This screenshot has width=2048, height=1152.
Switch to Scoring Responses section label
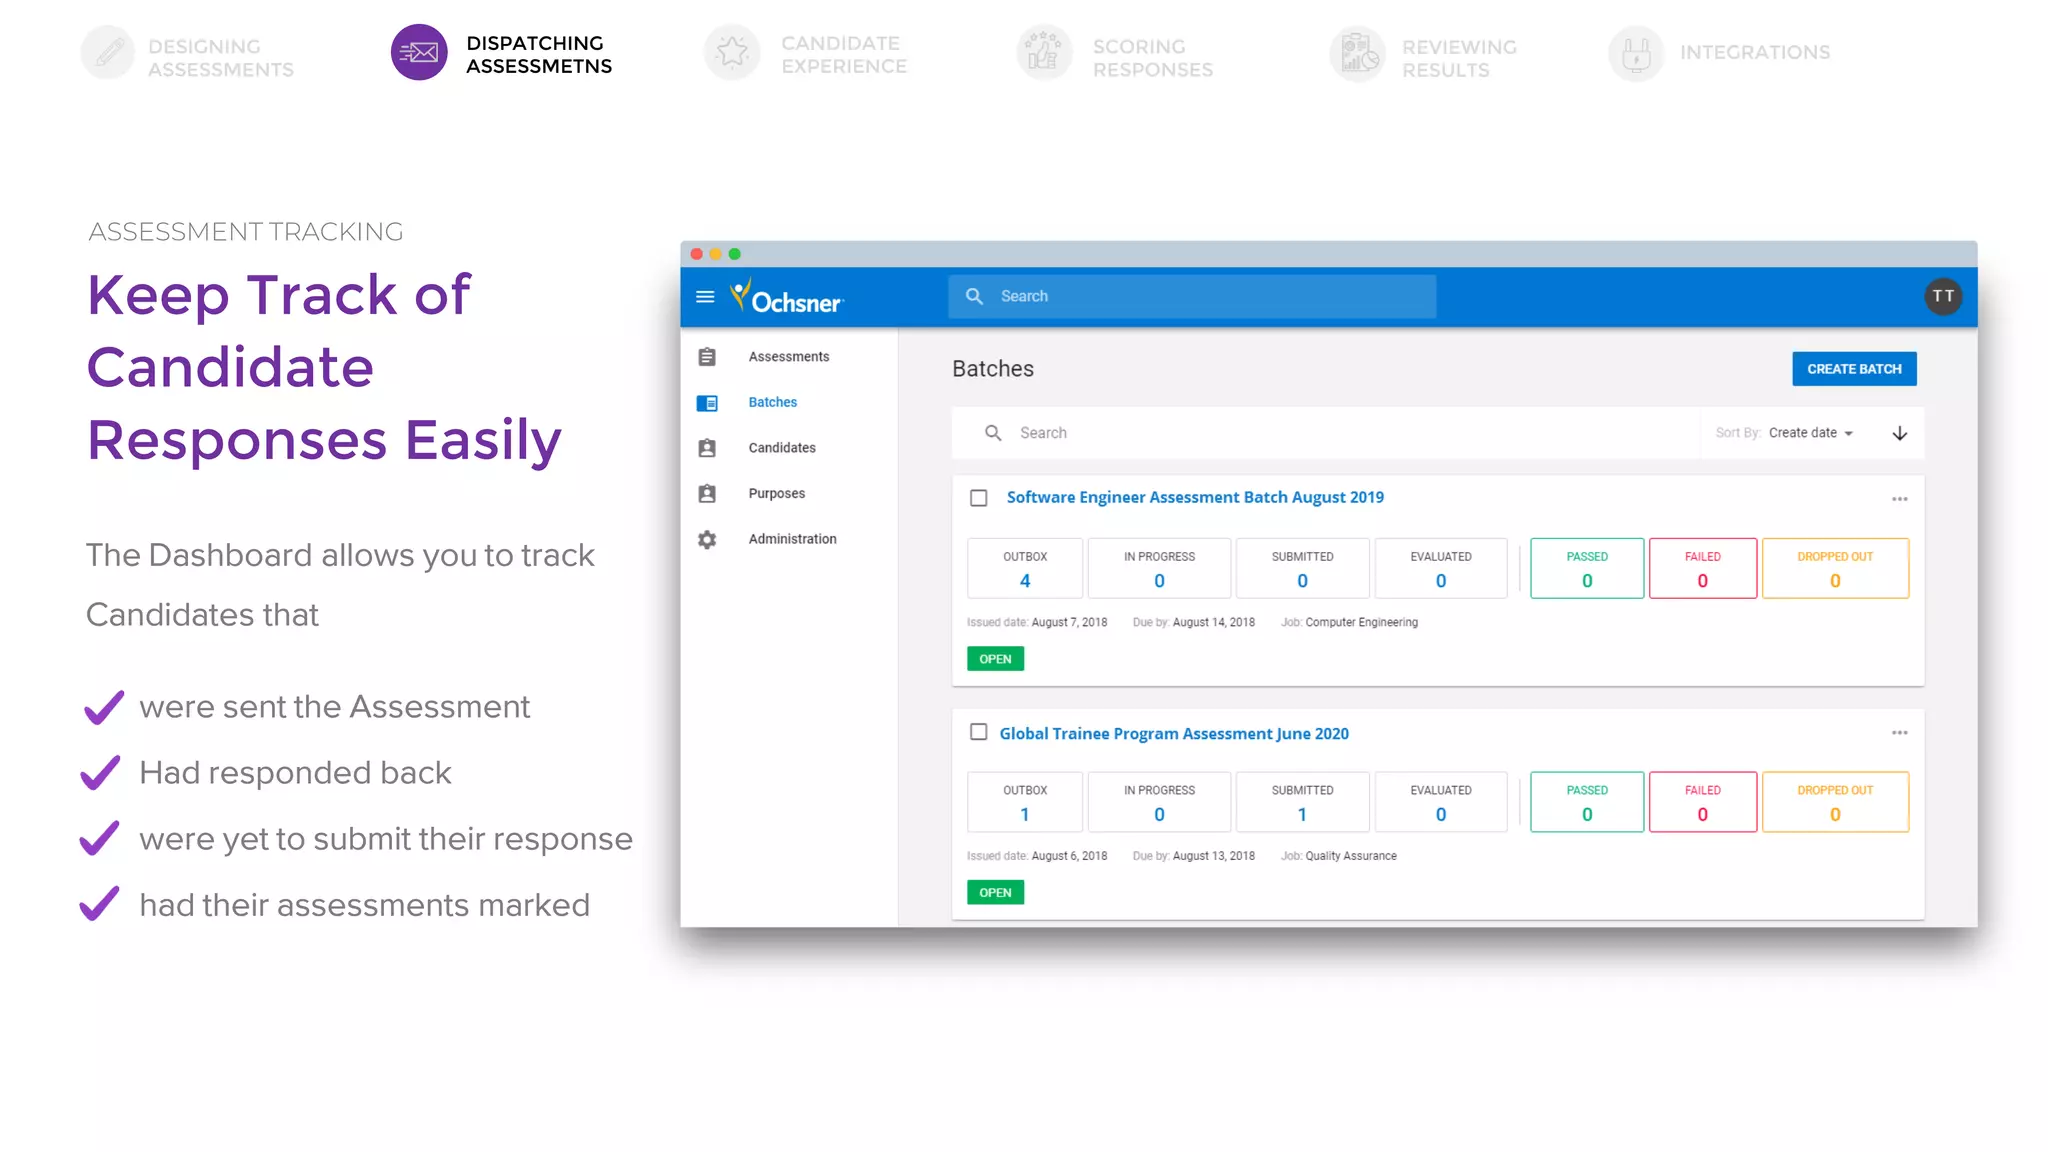click(x=1153, y=58)
